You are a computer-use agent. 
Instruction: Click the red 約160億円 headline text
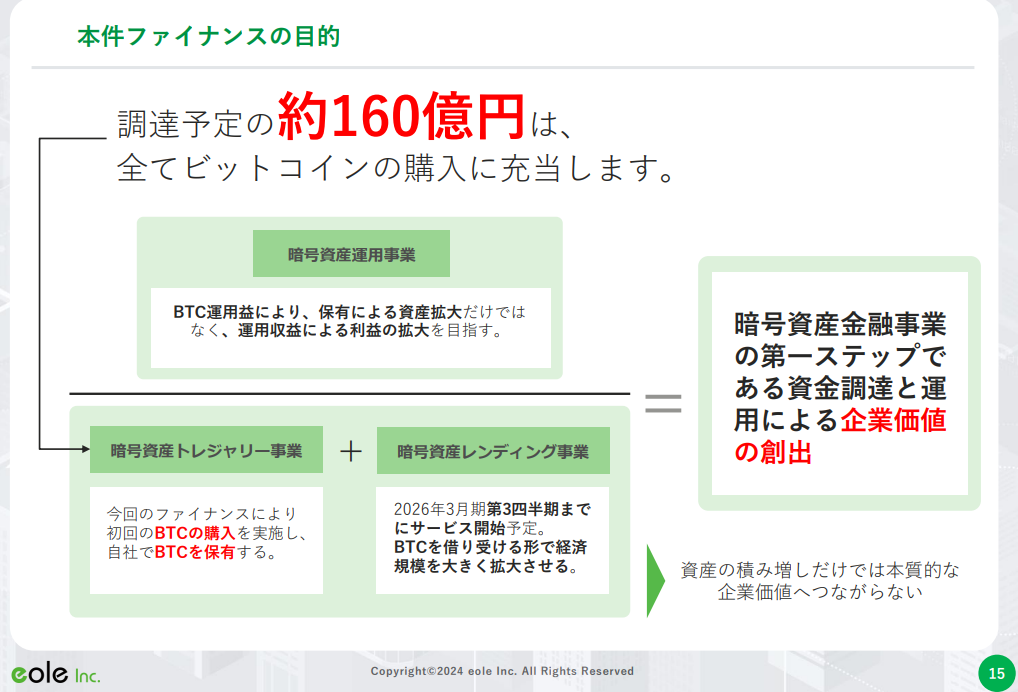pyautogui.click(x=401, y=117)
